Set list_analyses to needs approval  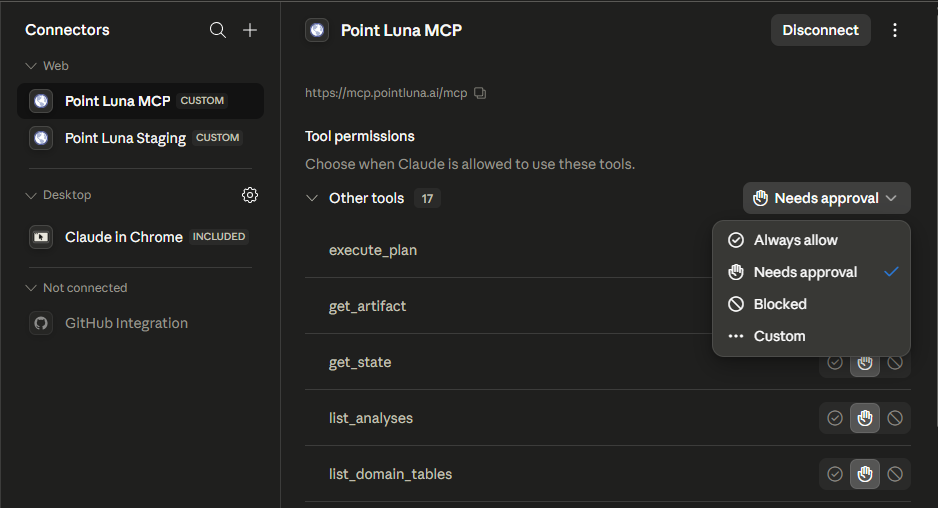(865, 418)
